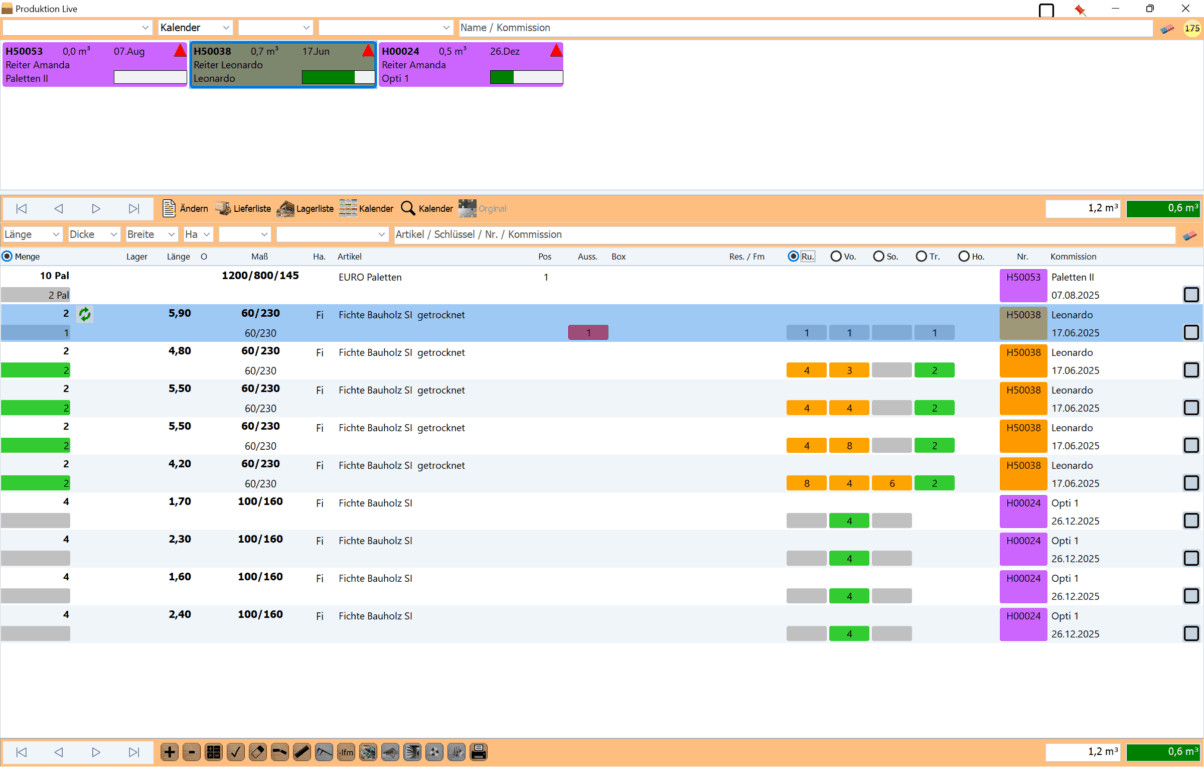Select the Vo. radio button
1204x767 pixels.
pyautogui.click(x=836, y=257)
